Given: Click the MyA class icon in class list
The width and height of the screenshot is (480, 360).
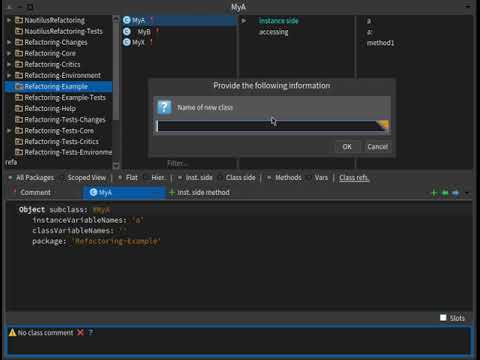Looking at the screenshot, I should coord(127,20).
